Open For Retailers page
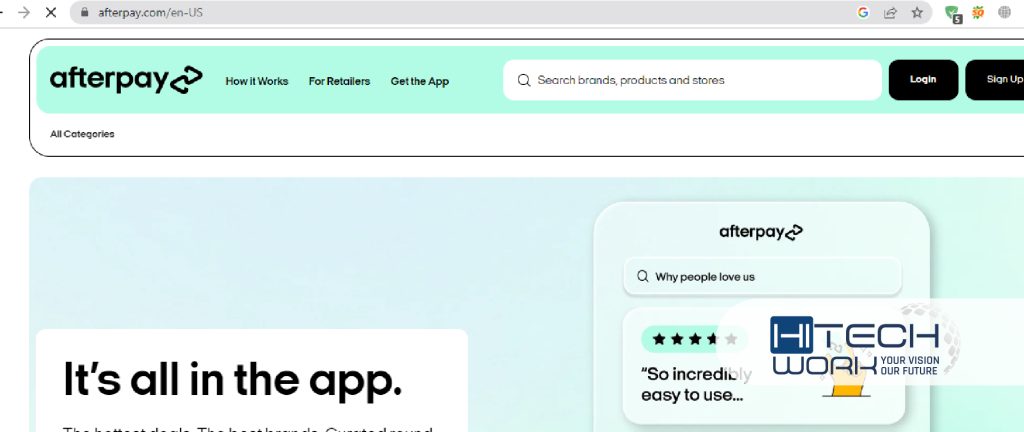This screenshot has height=432, width=1024. (x=339, y=81)
